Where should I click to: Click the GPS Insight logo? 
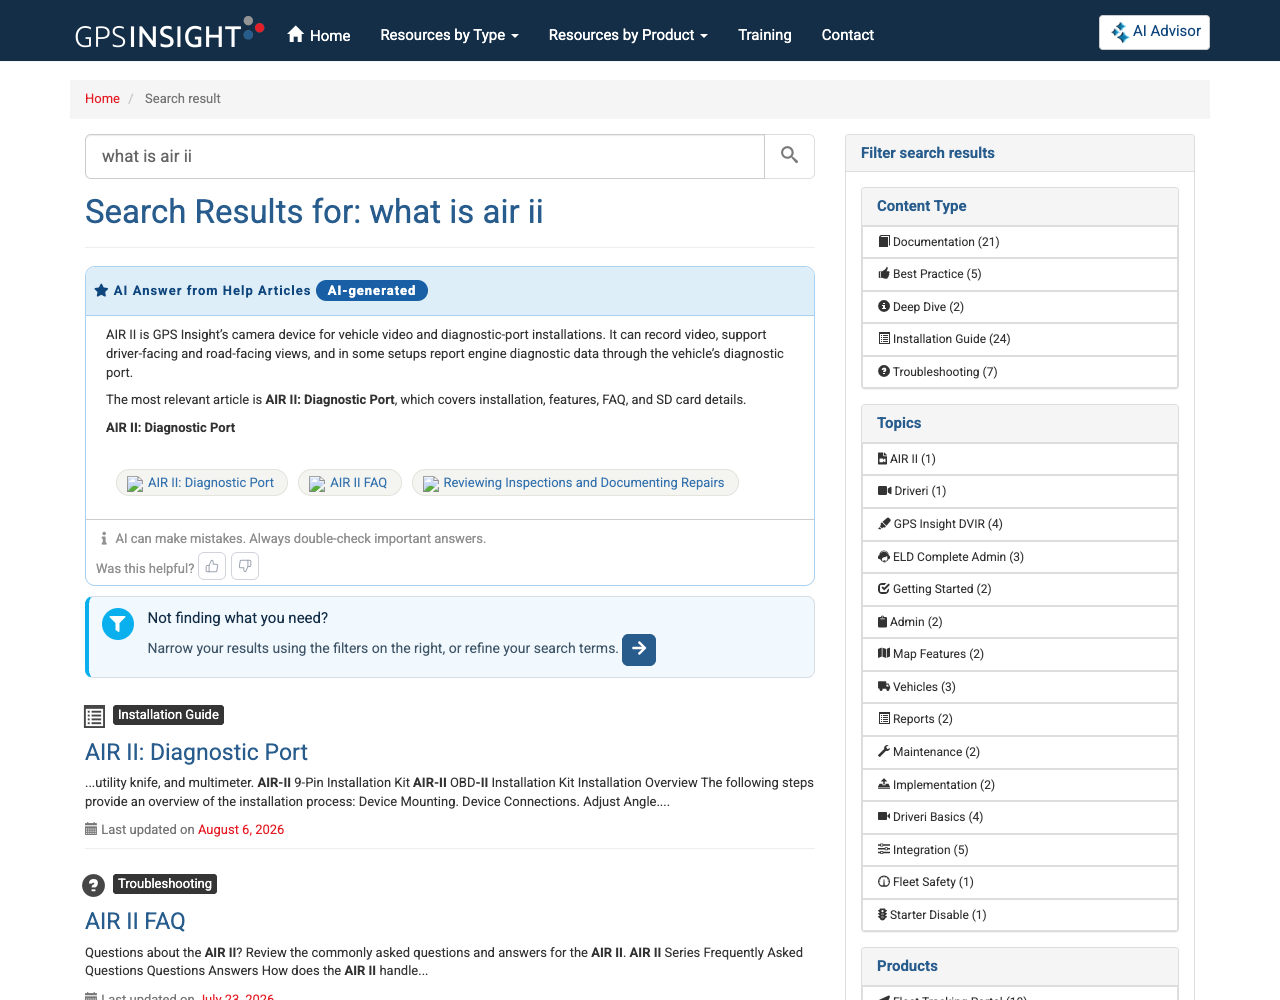(x=170, y=33)
